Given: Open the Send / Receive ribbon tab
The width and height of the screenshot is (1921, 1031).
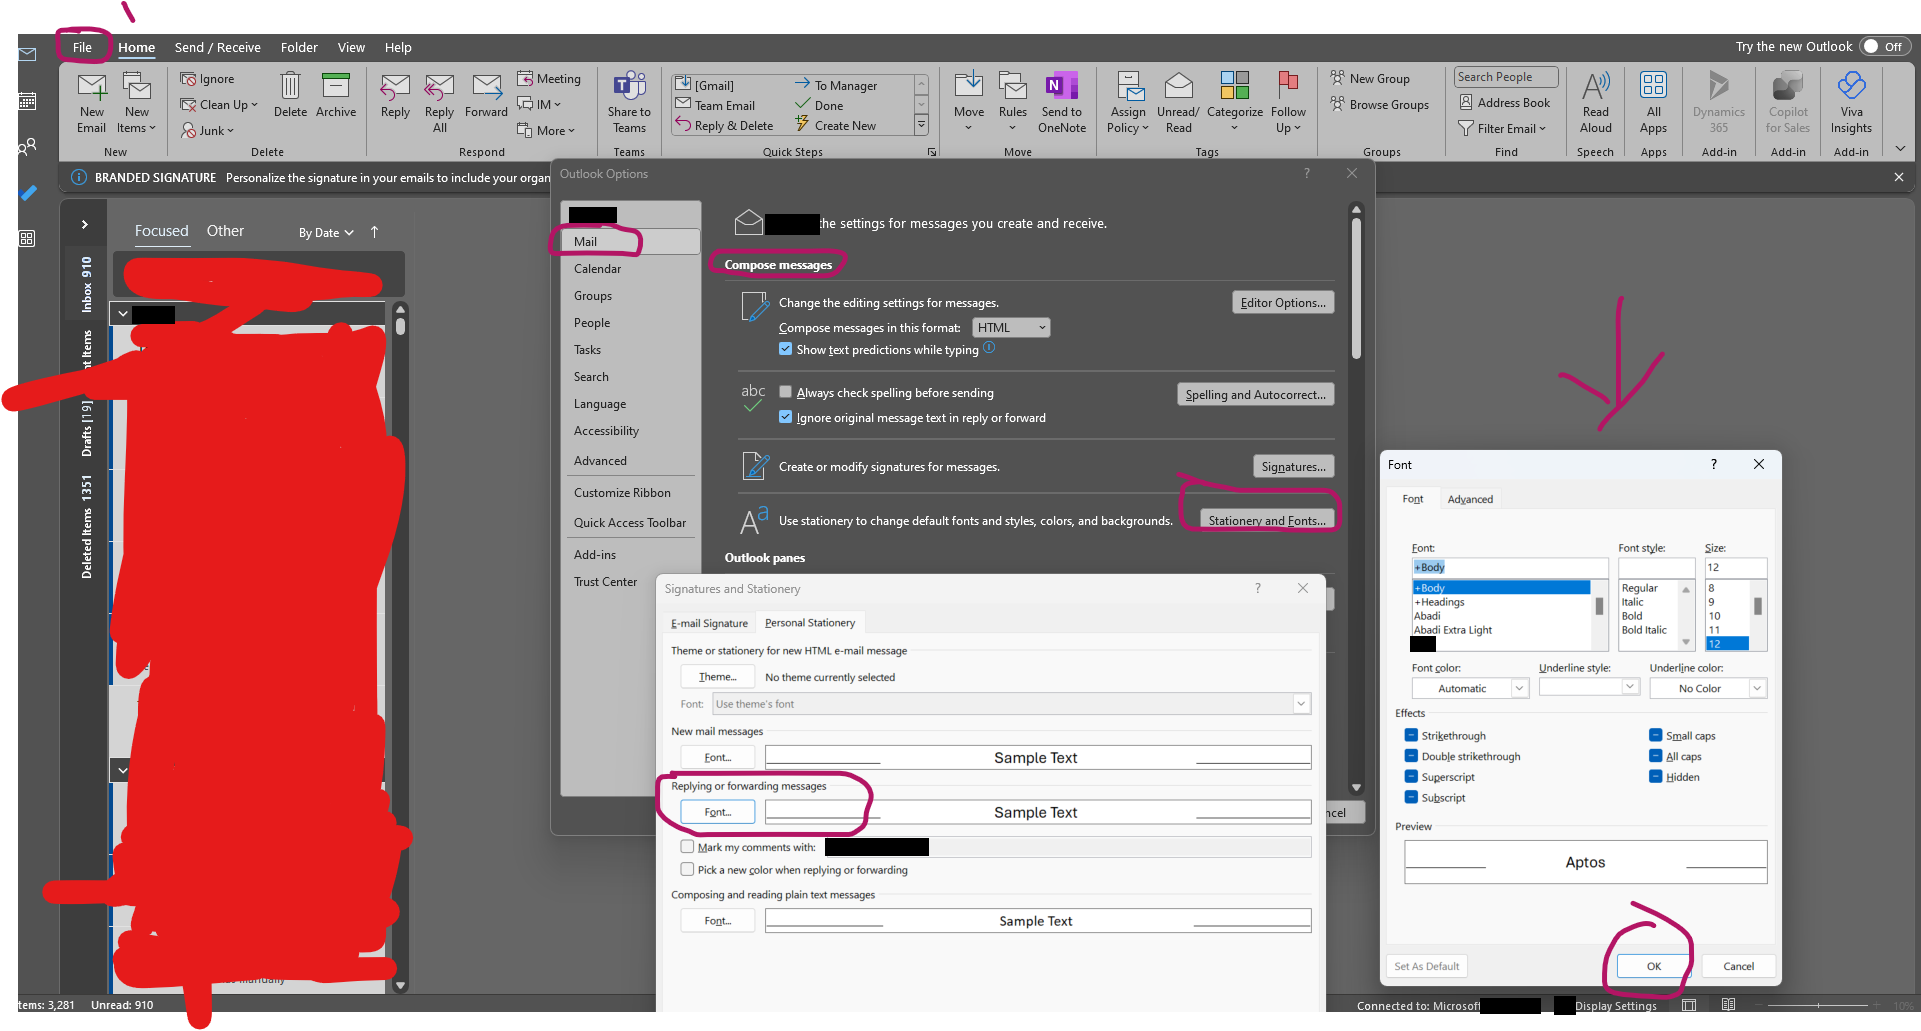Looking at the screenshot, I should 217,47.
